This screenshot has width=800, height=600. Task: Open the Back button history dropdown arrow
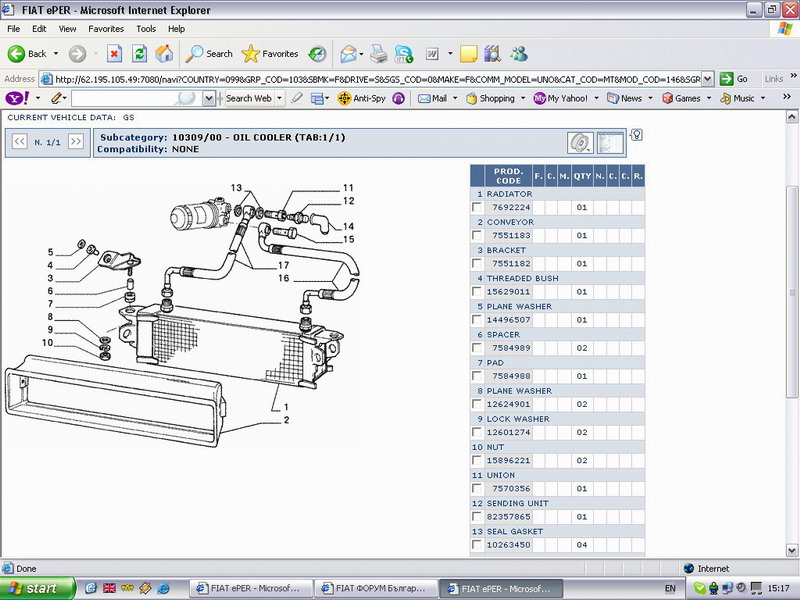click(55, 54)
